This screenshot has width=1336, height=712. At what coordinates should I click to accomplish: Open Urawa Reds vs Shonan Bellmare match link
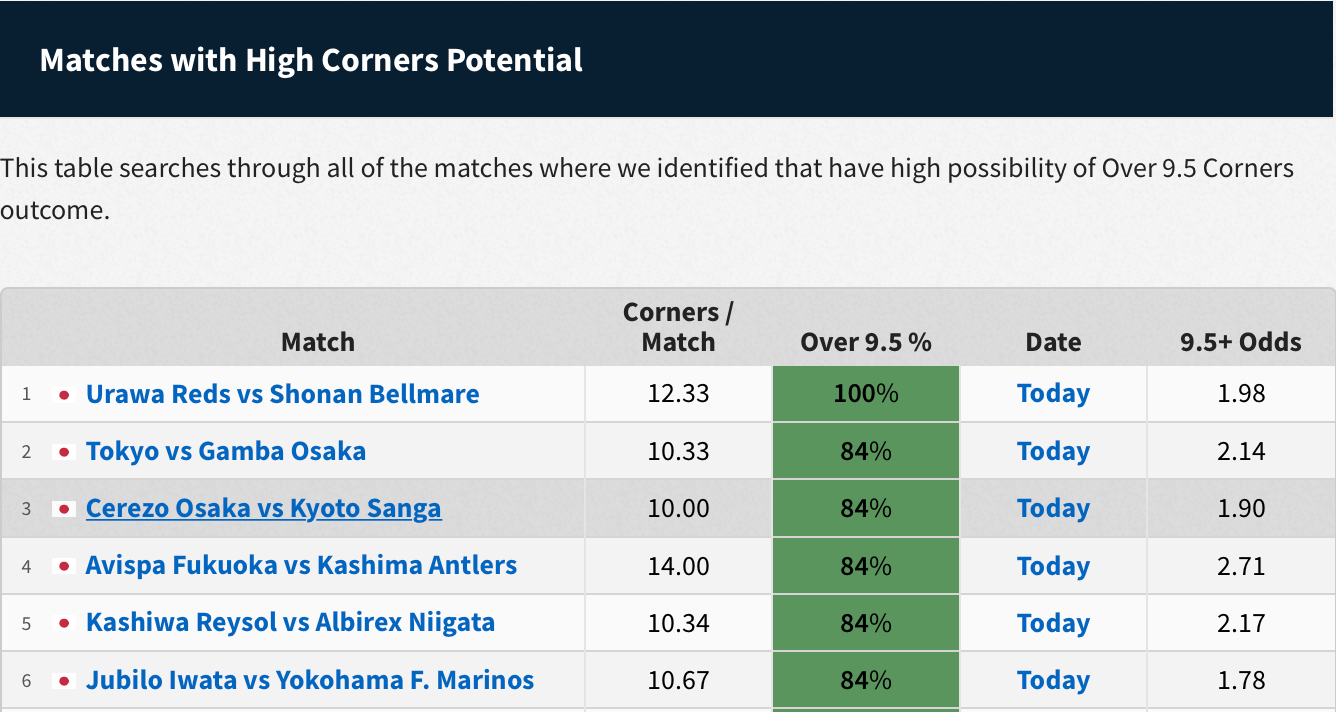(283, 394)
